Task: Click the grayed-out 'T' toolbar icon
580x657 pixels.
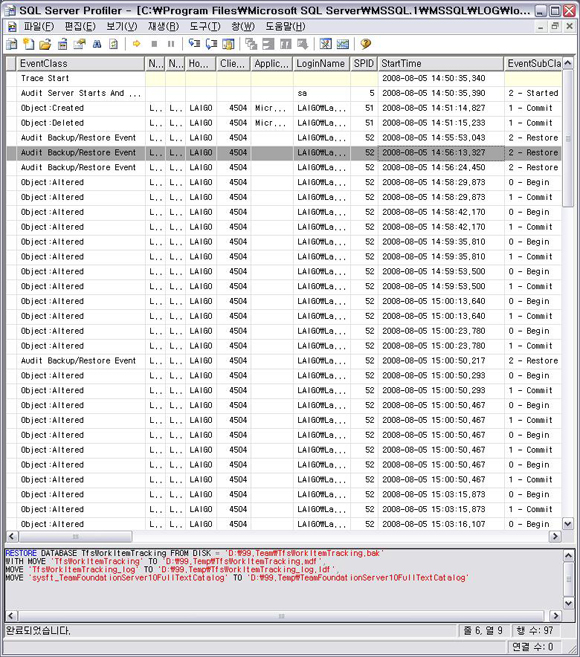Action: coord(285,44)
